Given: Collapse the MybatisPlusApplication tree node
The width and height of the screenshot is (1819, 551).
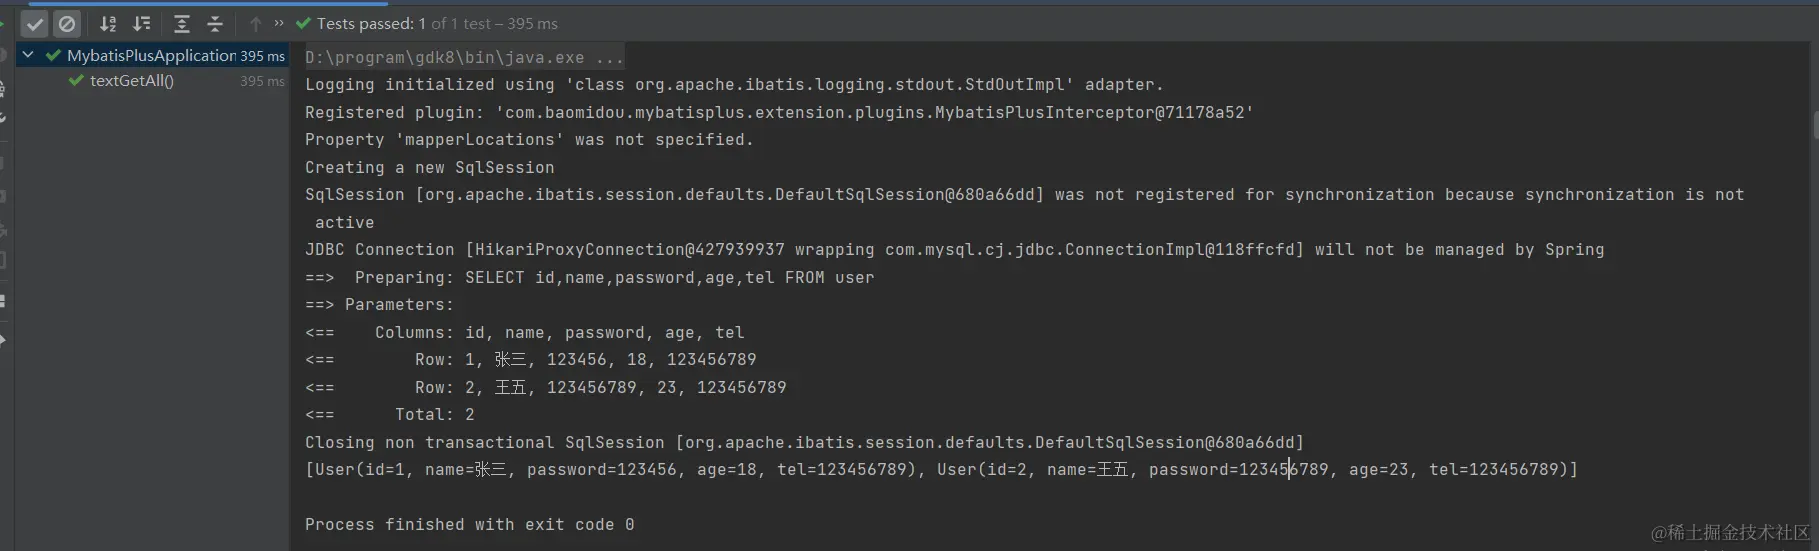Looking at the screenshot, I should [28, 55].
